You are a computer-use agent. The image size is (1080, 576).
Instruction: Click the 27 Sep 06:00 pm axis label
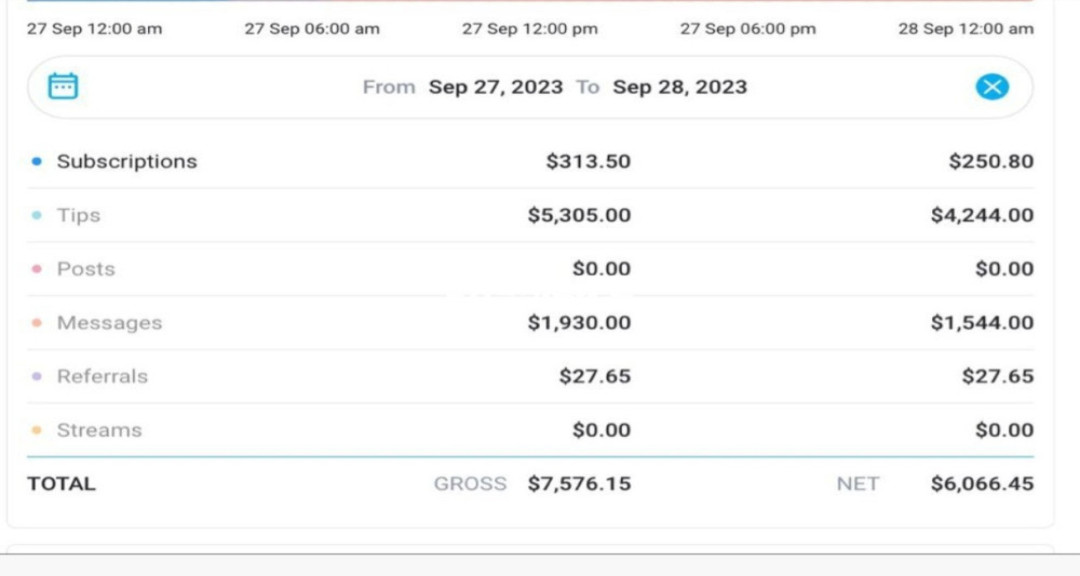(x=748, y=29)
